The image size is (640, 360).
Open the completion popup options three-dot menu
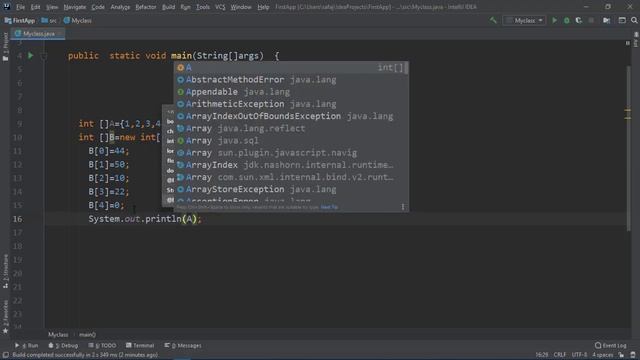click(x=402, y=207)
